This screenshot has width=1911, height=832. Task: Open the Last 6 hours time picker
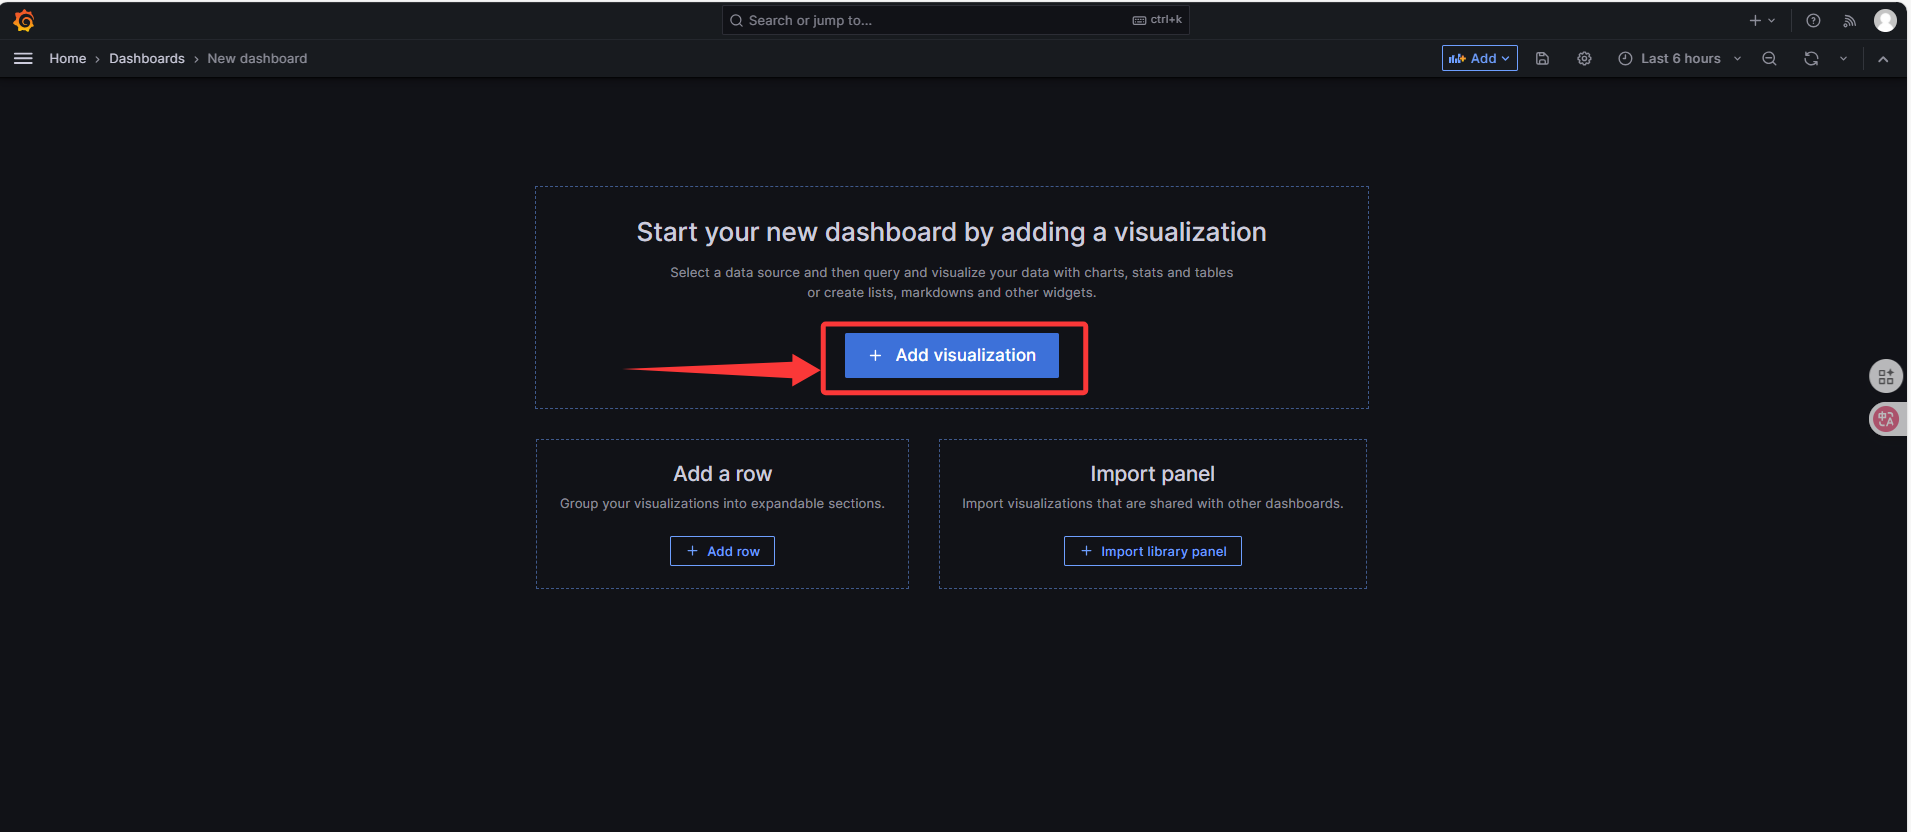1679,59
